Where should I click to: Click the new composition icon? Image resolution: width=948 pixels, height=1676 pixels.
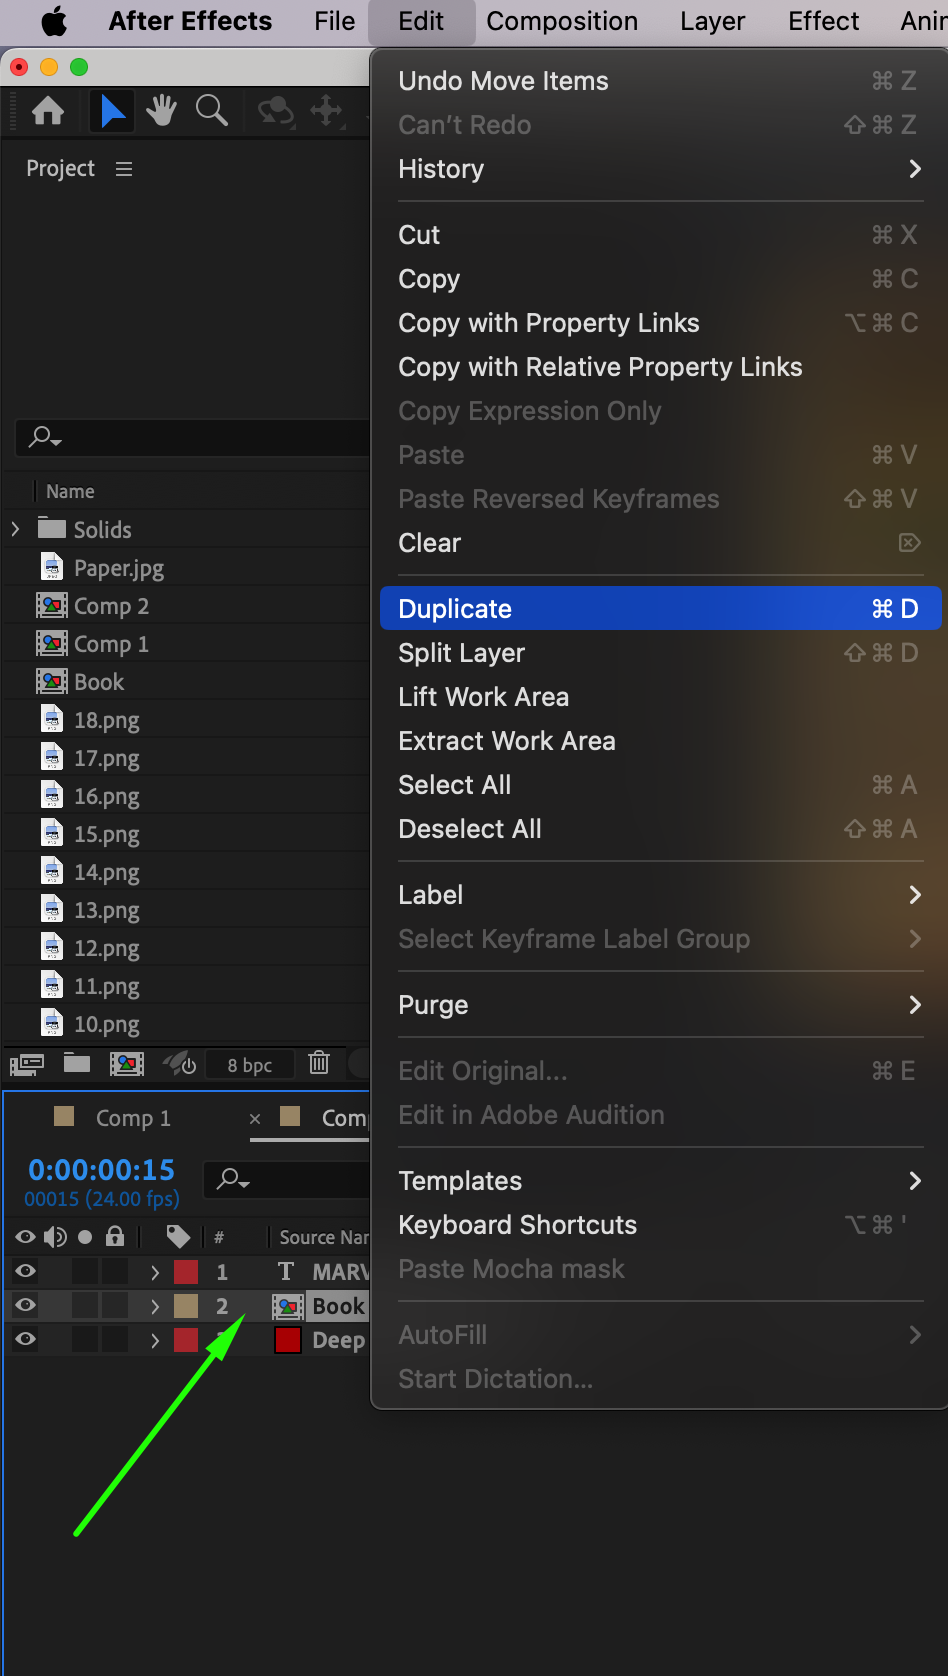127,1063
